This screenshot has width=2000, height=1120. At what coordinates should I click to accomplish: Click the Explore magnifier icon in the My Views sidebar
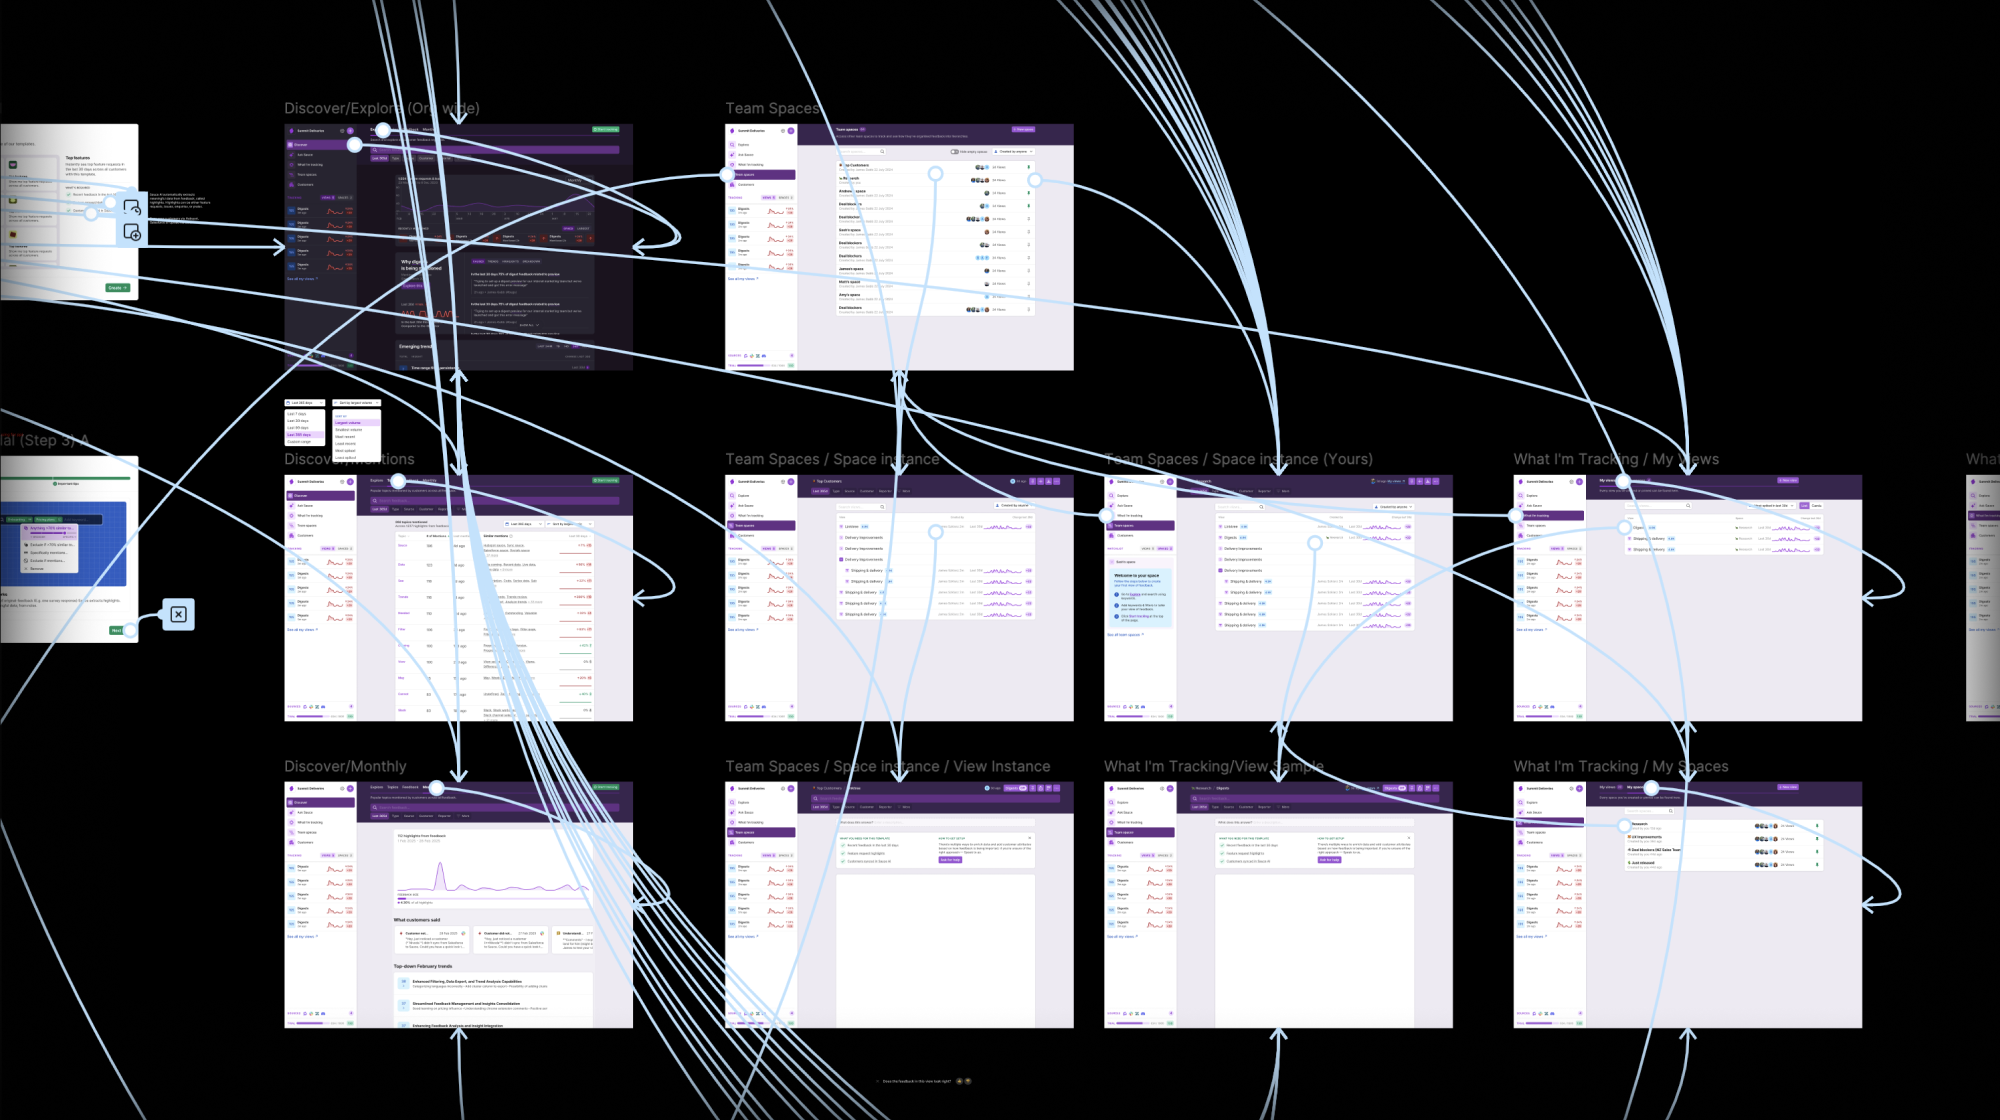coord(1521,496)
